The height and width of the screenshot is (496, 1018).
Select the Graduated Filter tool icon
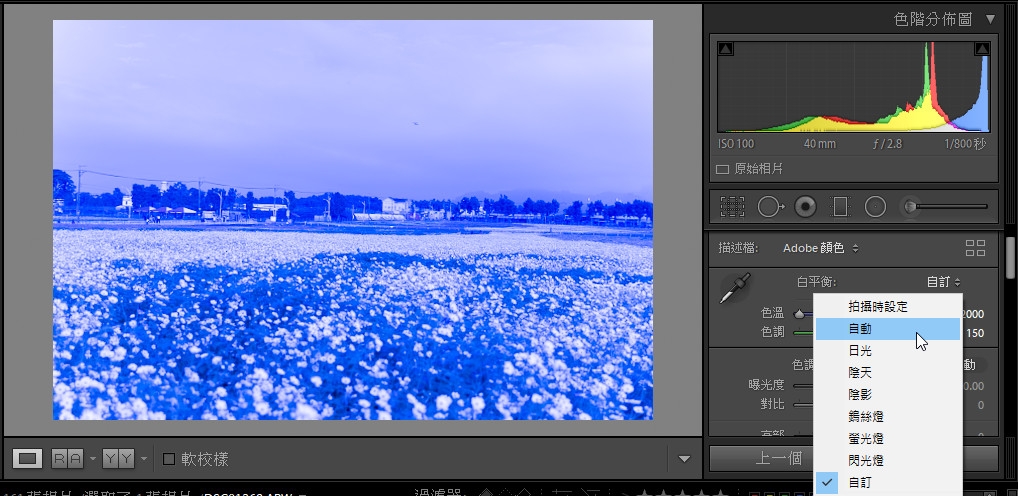coord(840,207)
